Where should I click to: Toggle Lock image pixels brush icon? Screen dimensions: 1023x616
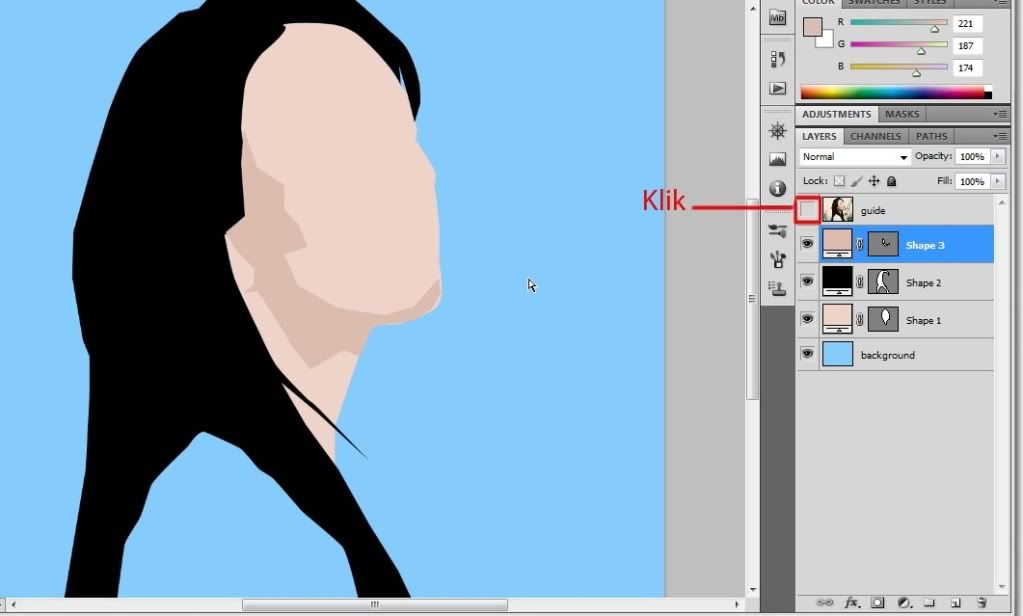pos(857,181)
